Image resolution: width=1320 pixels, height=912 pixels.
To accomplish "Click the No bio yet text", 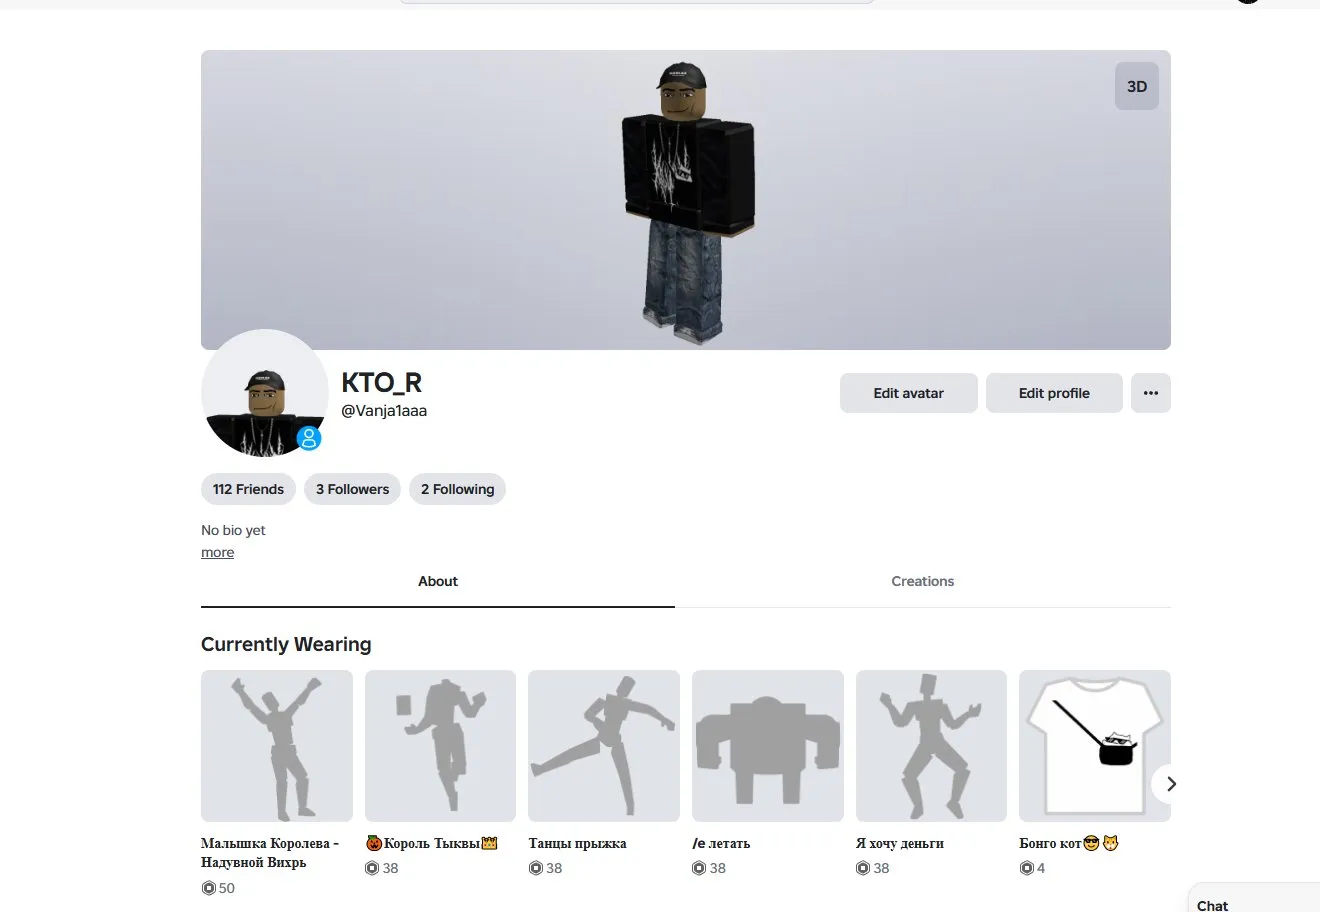I will 233,530.
